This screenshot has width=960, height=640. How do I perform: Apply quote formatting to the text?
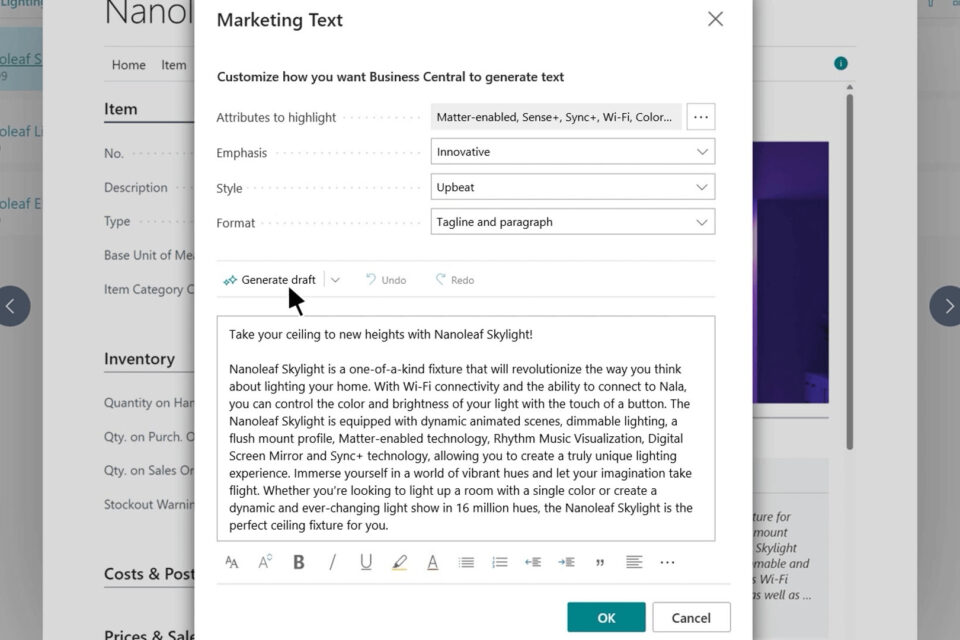pyautogui.click(x=600, y=562)
